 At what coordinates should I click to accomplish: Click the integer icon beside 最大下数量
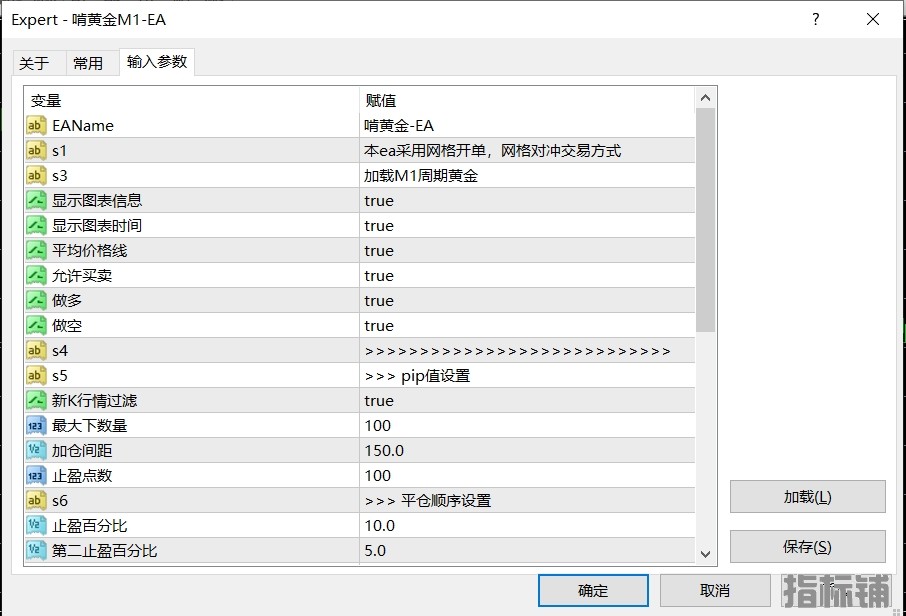pos(36,426)
